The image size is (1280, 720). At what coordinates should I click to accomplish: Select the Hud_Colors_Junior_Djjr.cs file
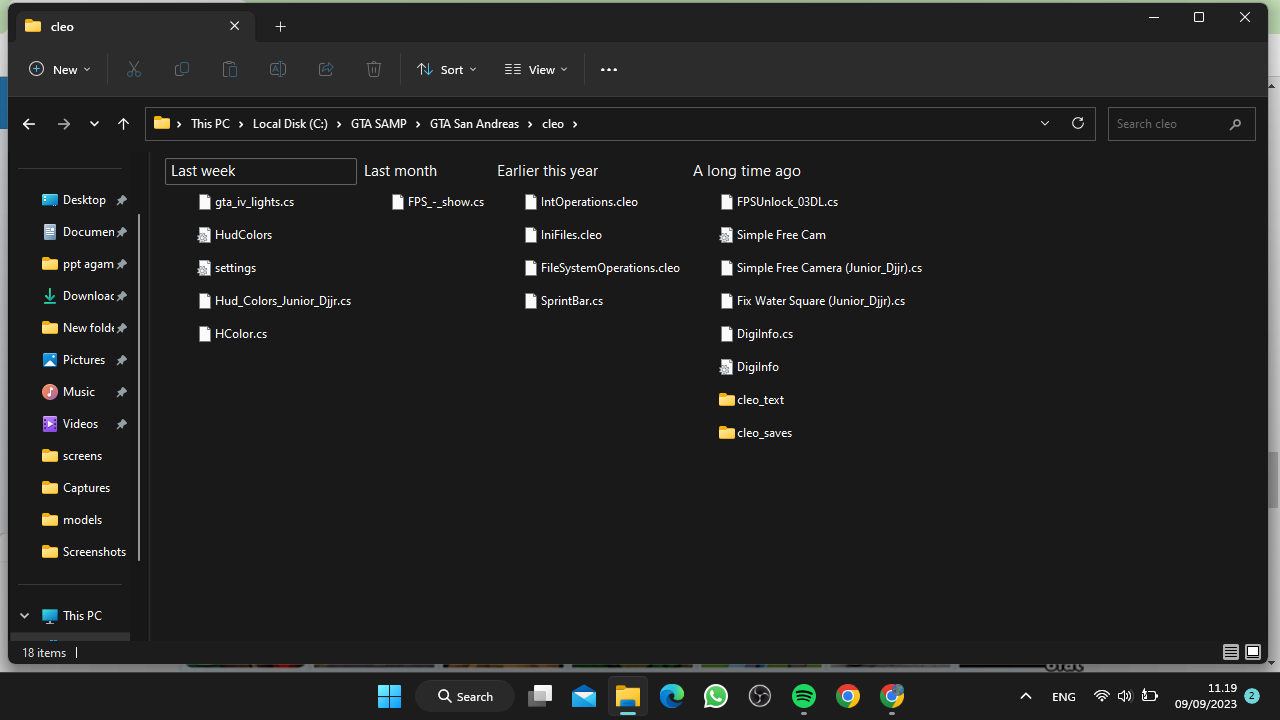pyautogui.click(x=274, y=301)
